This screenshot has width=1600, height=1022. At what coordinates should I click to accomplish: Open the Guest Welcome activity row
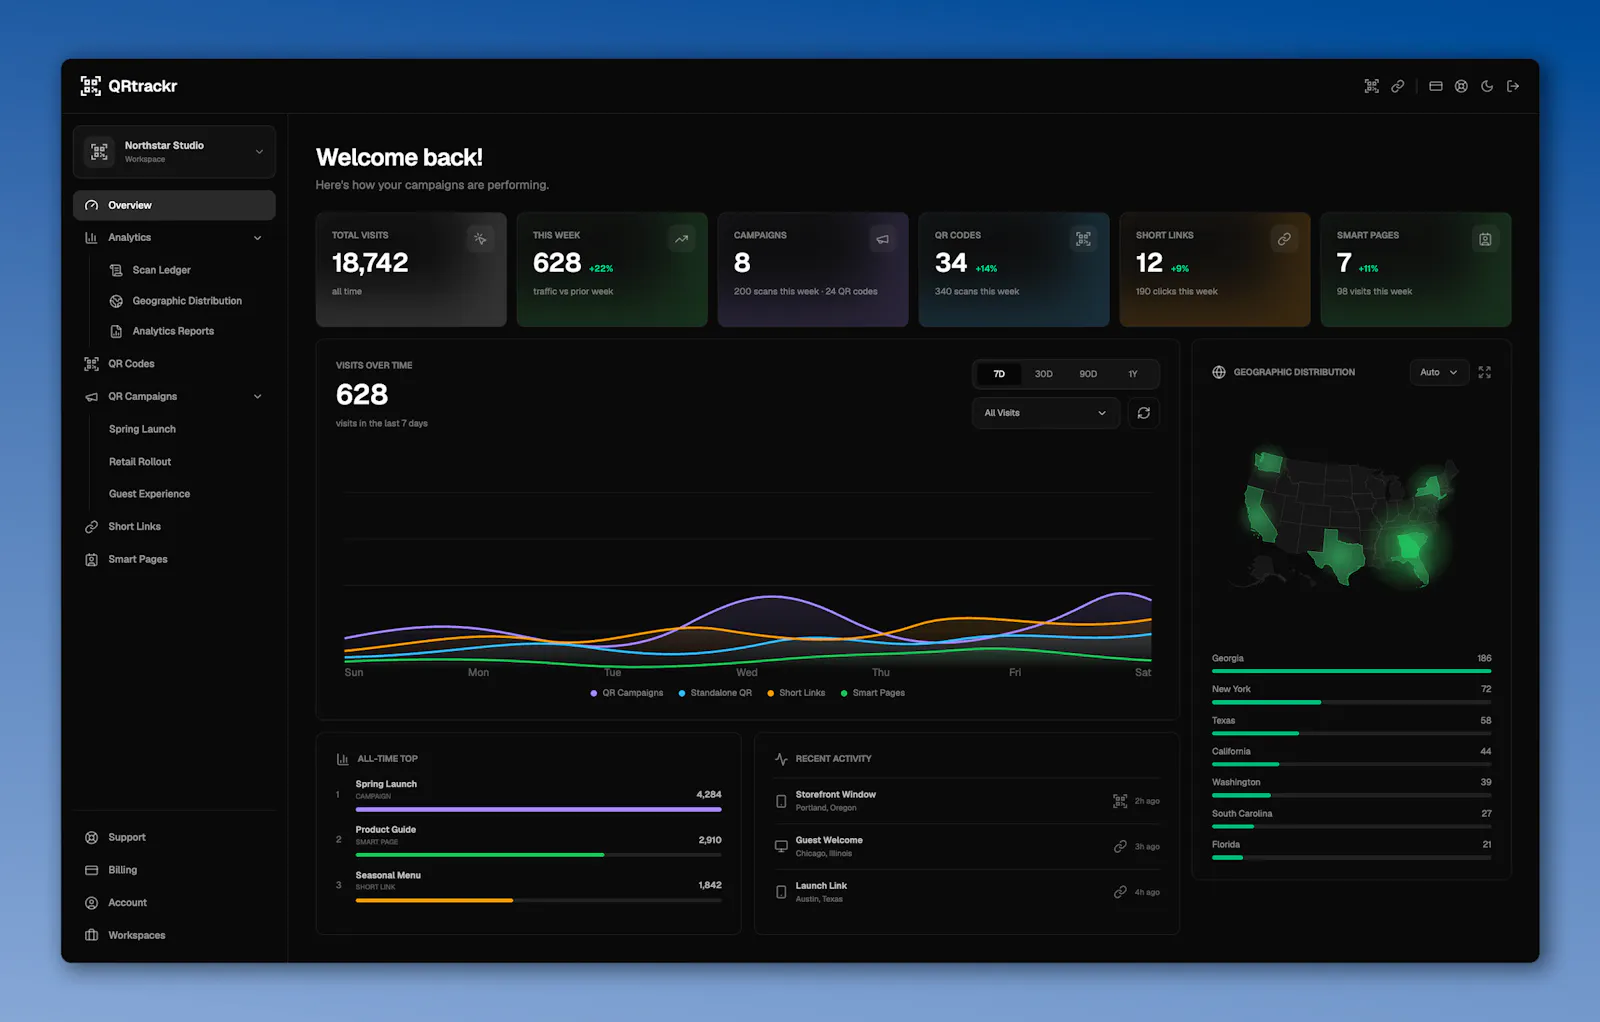(x=967, y=847)
